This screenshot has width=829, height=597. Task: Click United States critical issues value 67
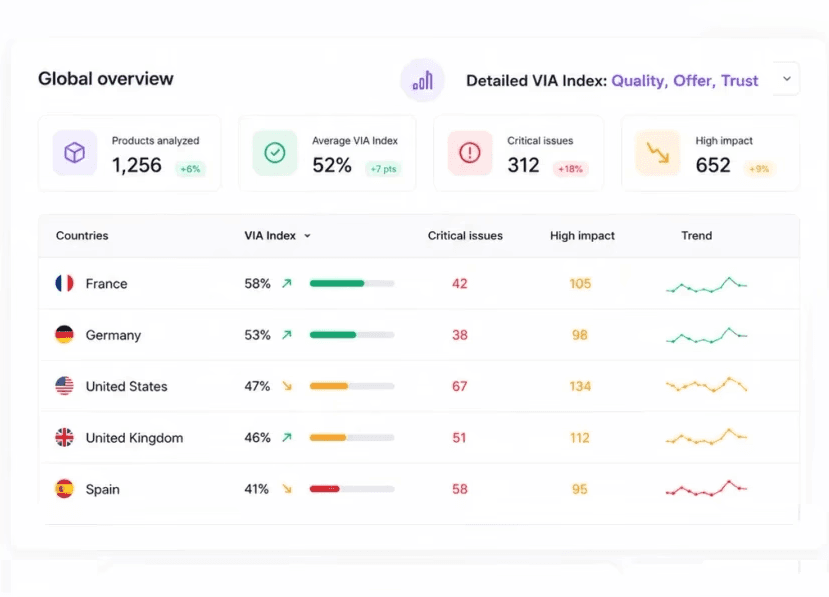[459, 387]
